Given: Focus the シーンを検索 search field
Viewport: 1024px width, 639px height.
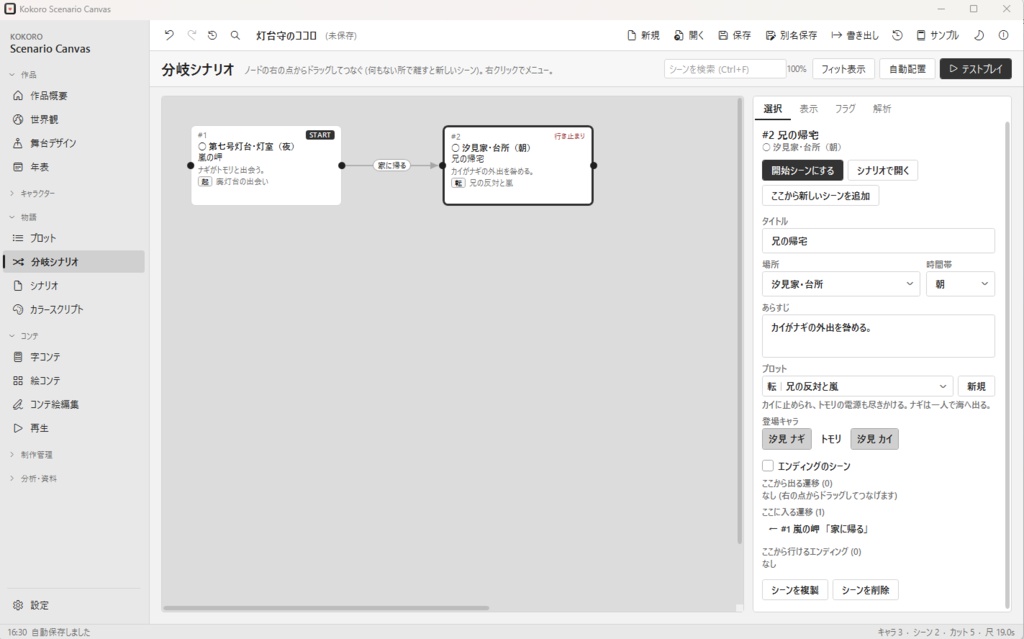Looking at the screenshot, I should (725, 69).
